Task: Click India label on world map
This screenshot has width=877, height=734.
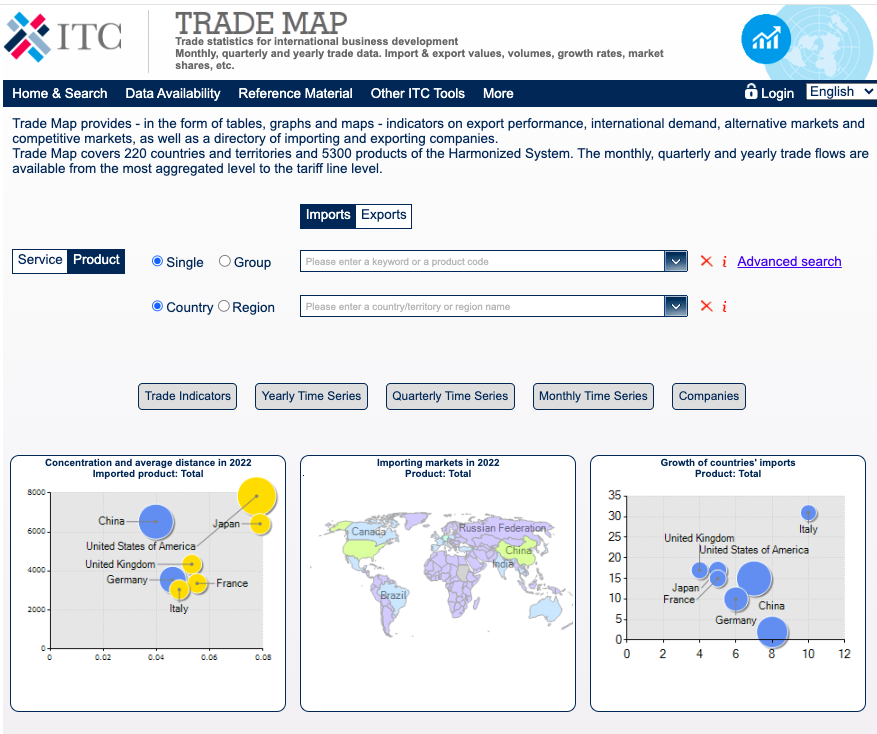Action: click(503, 564)
